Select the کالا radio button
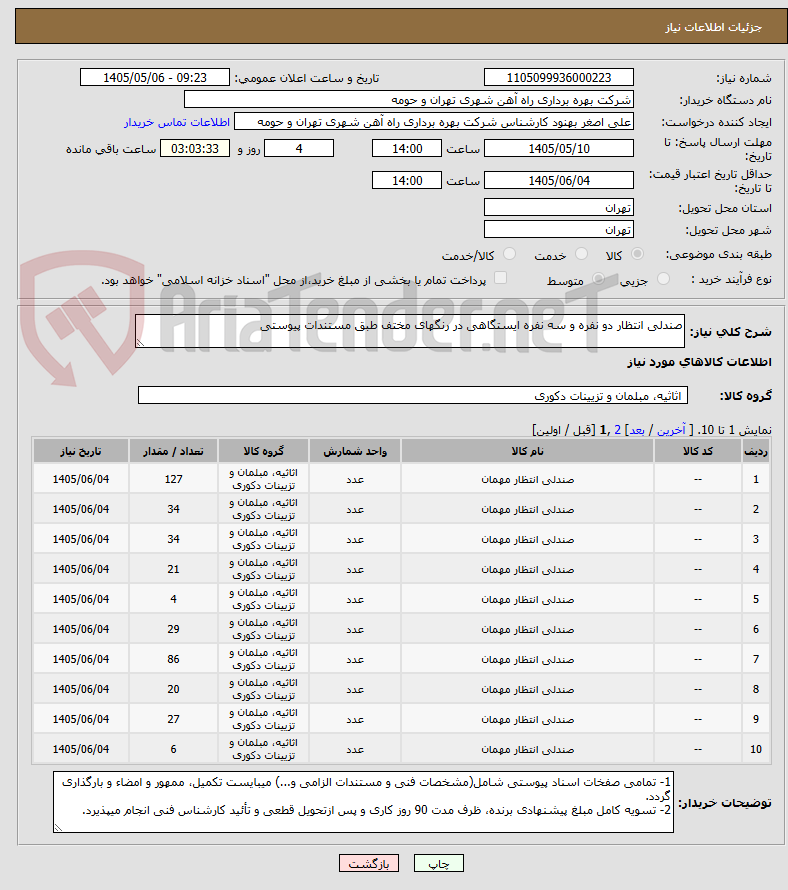 click(638, 254)
